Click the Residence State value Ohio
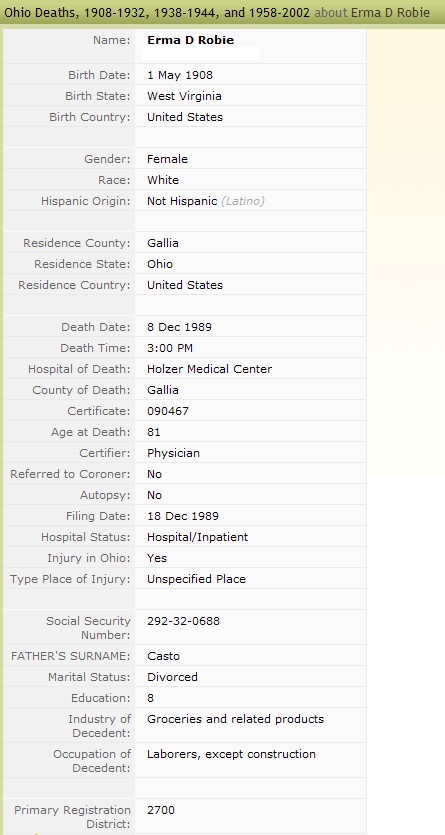This screenshot has width=445, height=835. 160,264
